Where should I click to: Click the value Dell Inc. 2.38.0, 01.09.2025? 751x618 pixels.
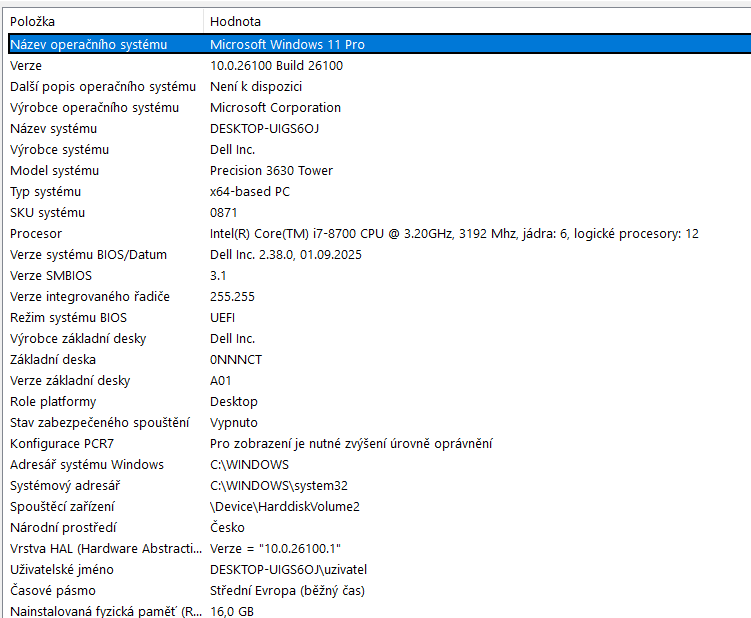click(x=285, y=255)
